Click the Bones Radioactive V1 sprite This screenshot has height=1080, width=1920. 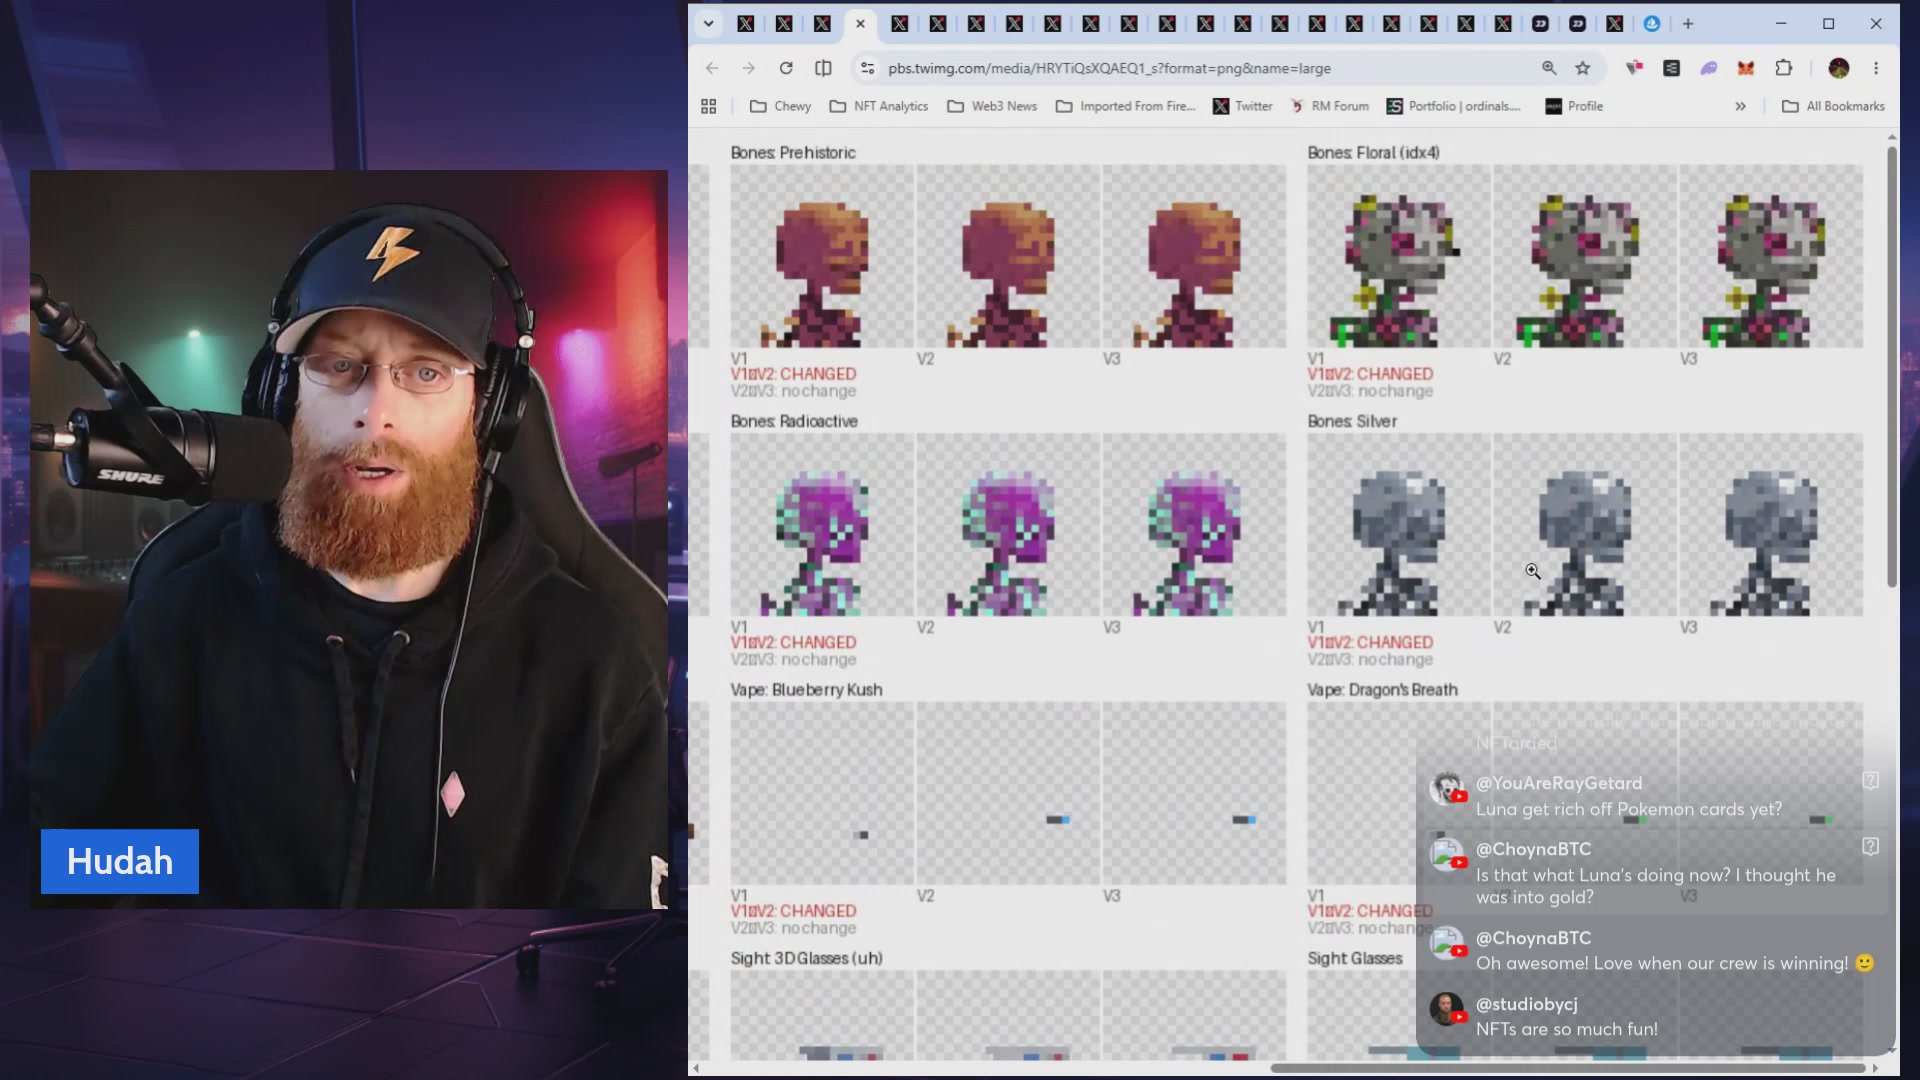coord(822,525)
